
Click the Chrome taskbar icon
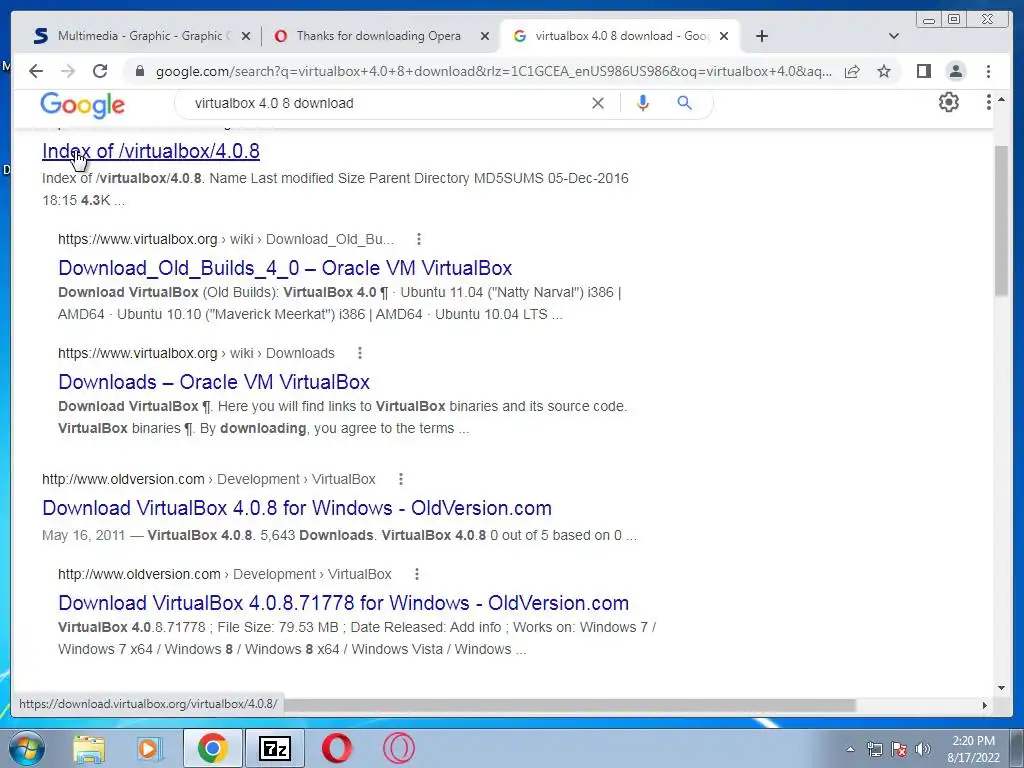[213, 748]
